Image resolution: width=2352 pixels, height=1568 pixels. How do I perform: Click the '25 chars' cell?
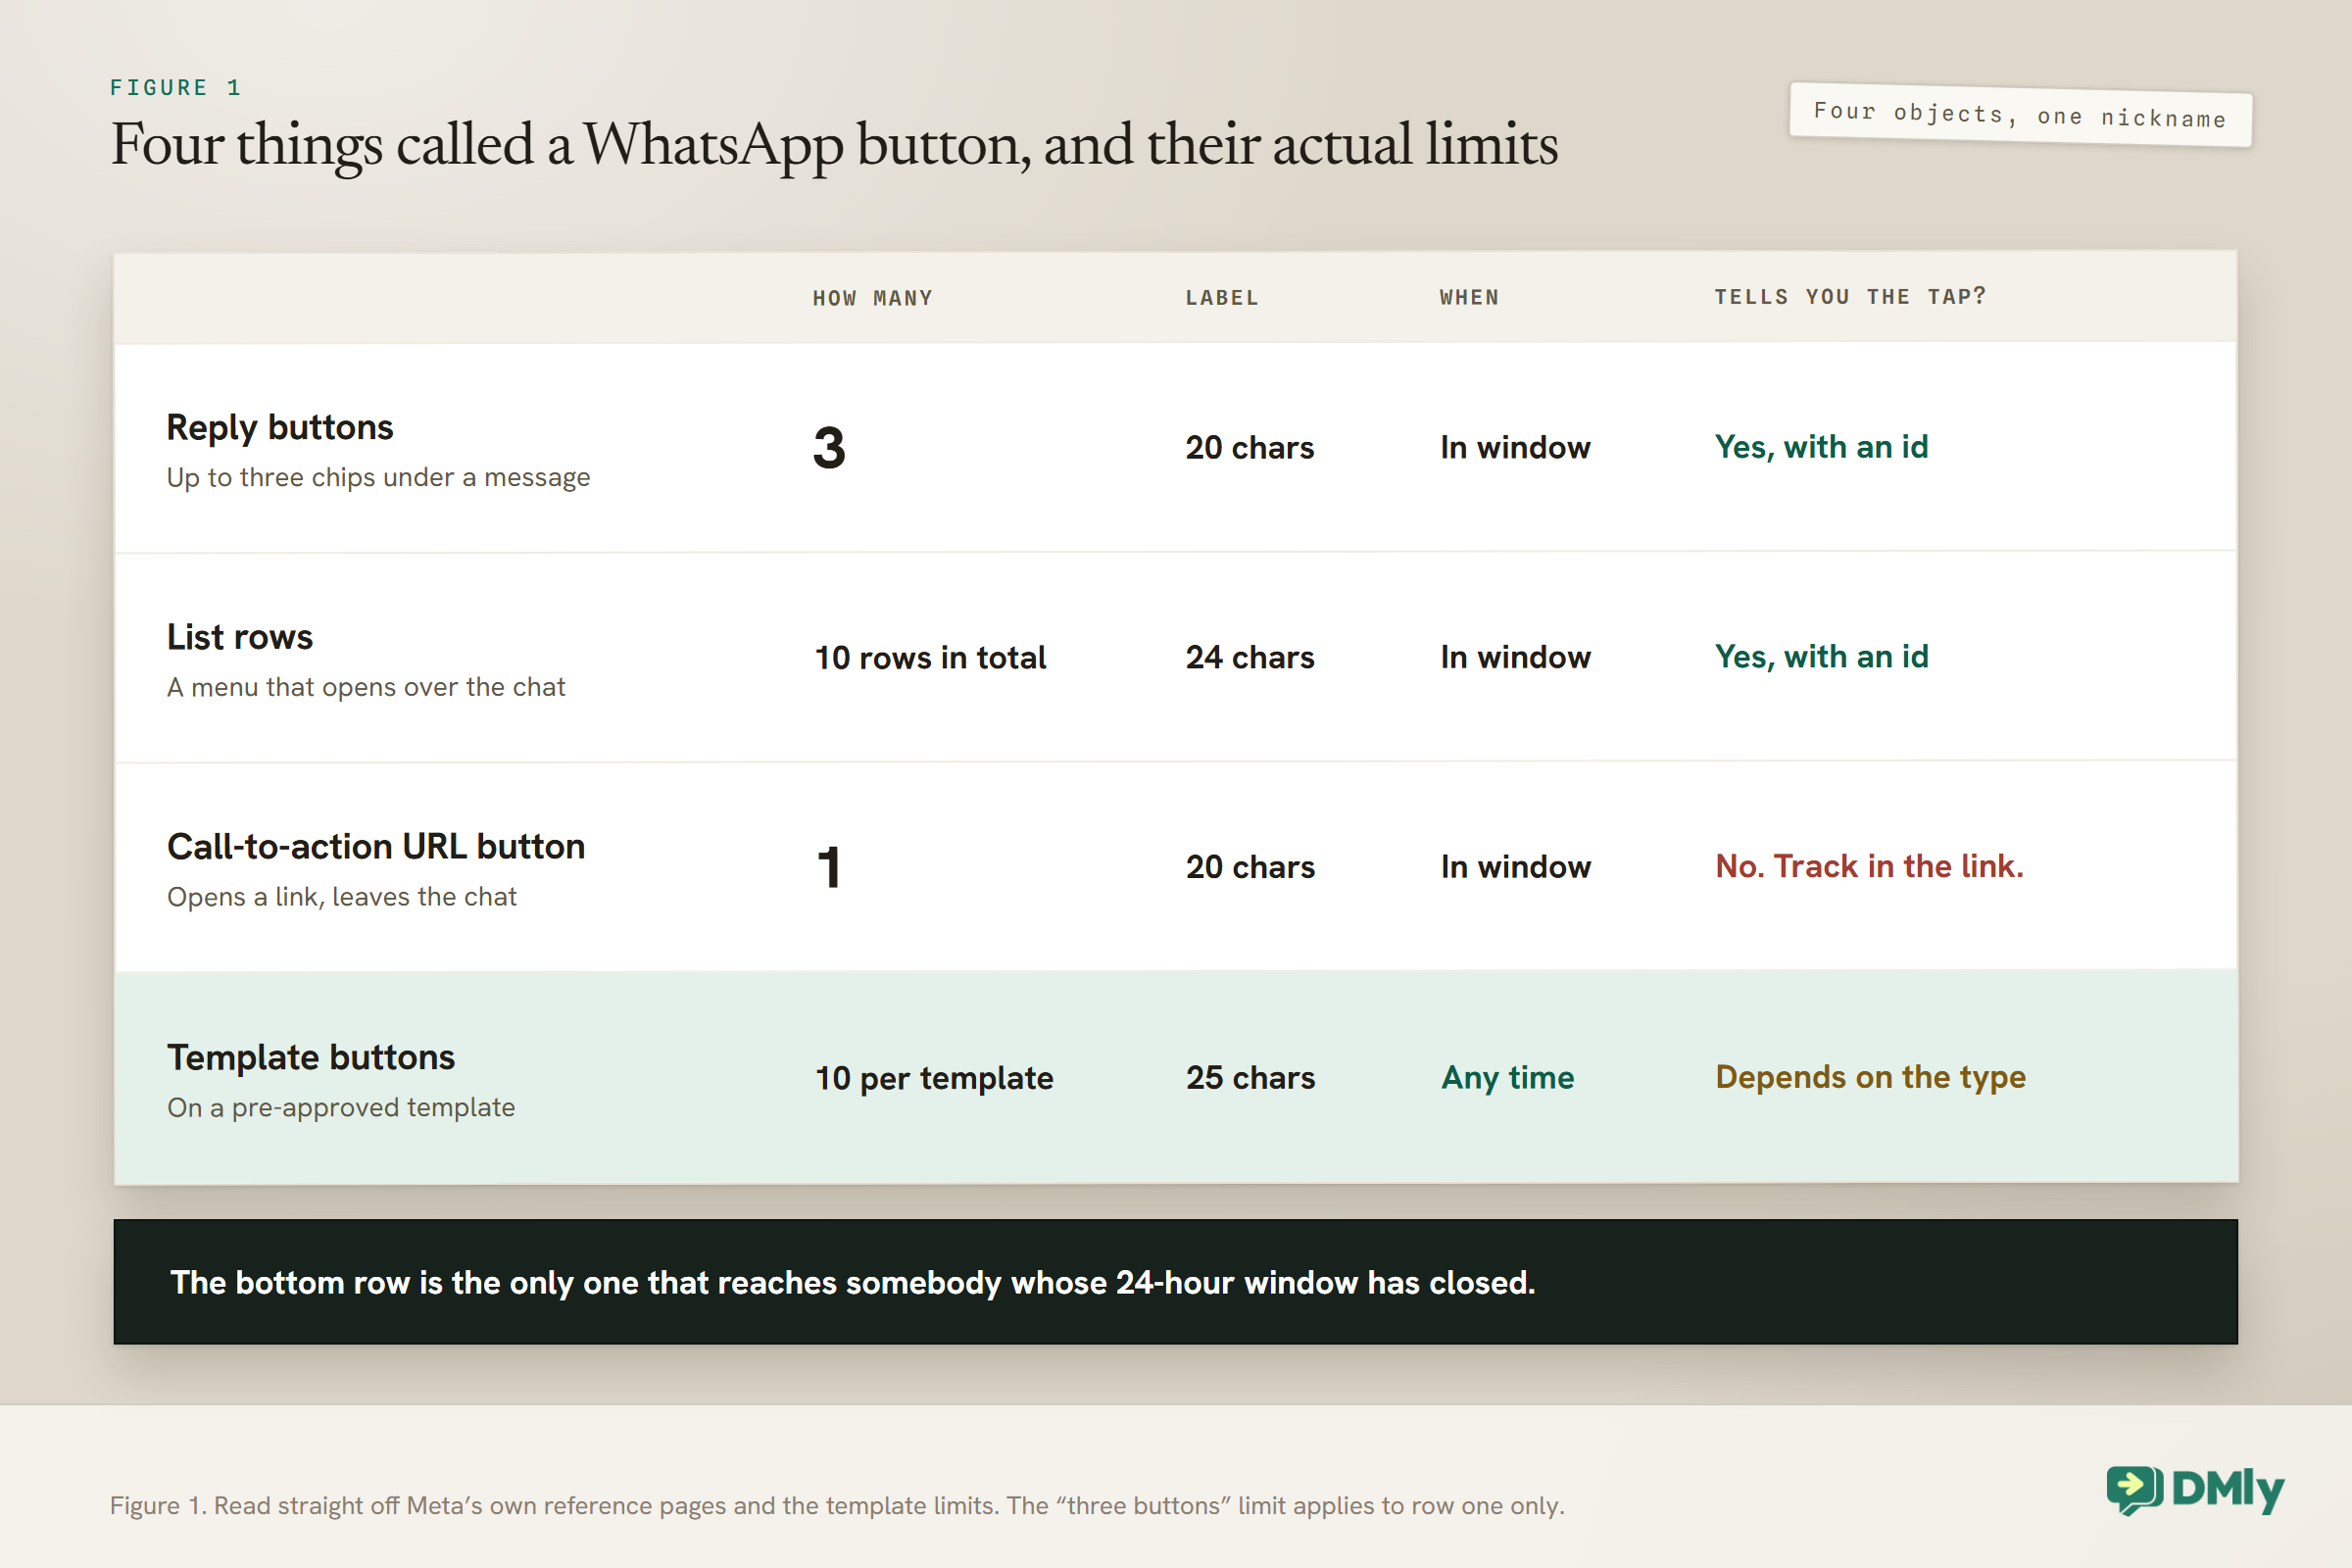1250,1078
